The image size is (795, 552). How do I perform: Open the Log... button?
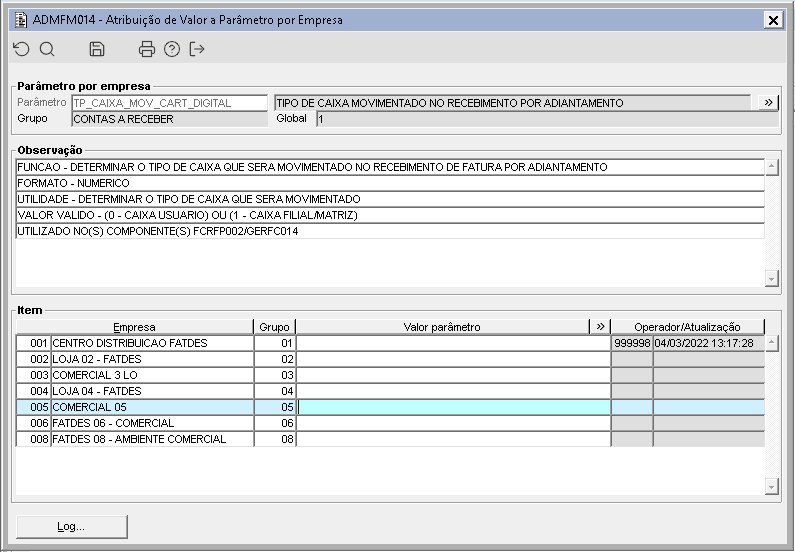(71, 527)
